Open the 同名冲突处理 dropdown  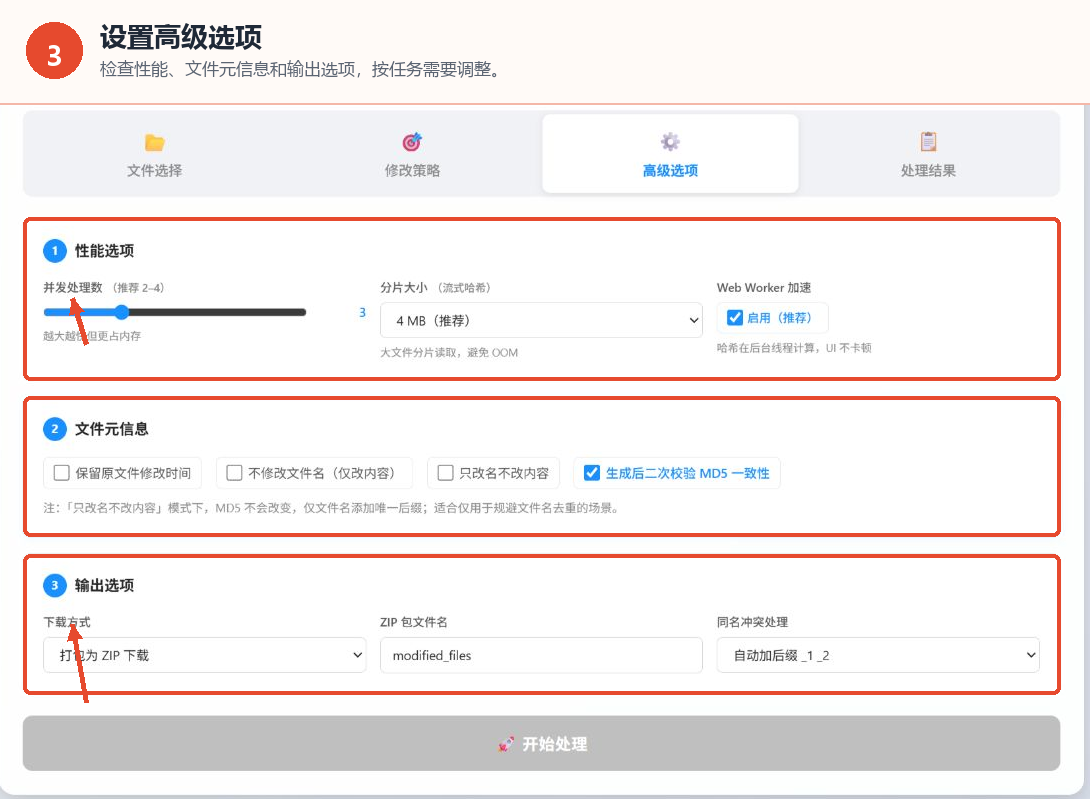point(878,655)
